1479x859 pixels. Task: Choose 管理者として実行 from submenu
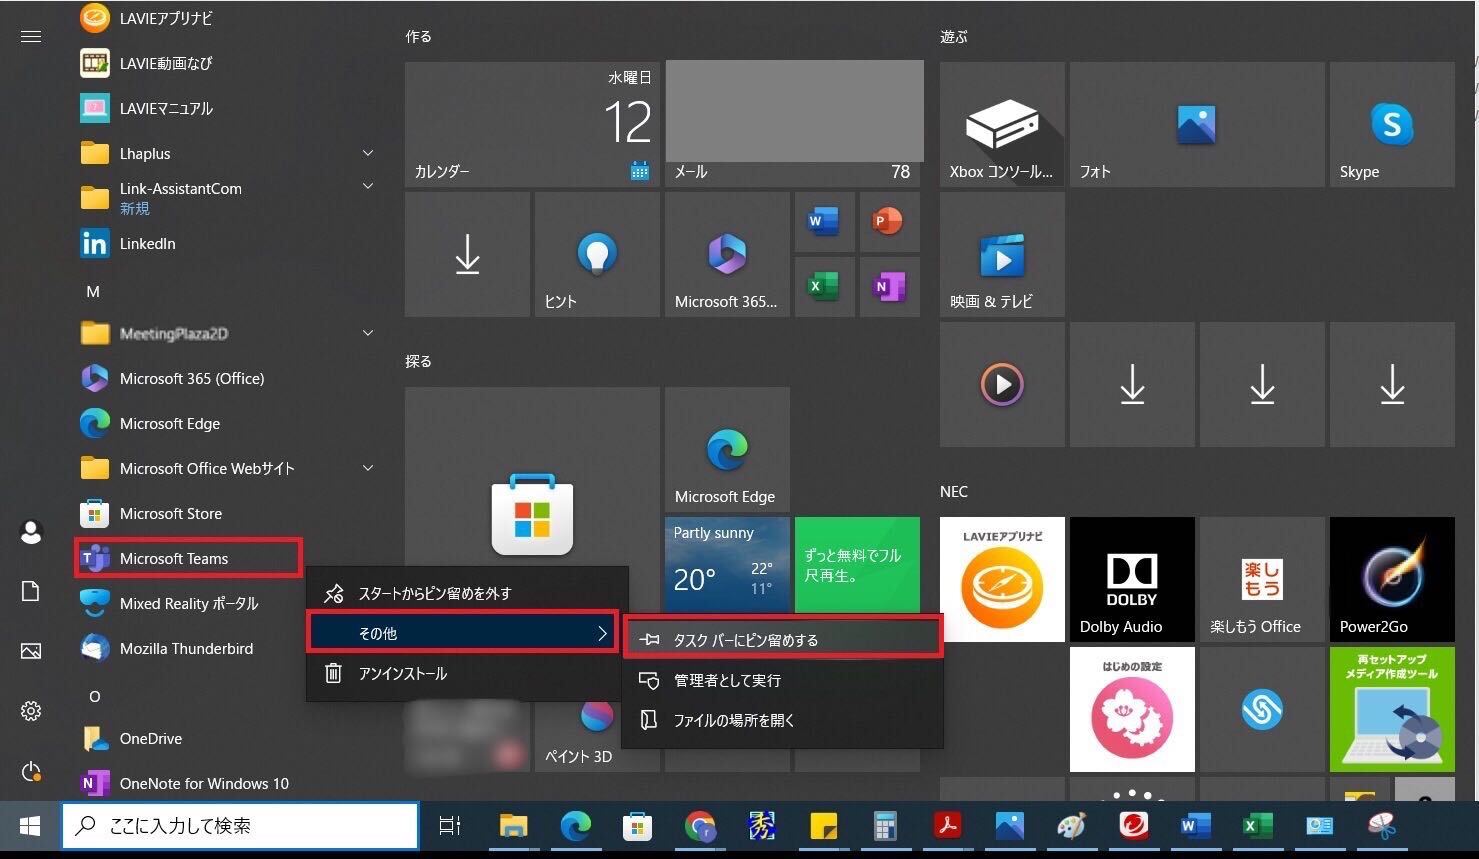727,681
